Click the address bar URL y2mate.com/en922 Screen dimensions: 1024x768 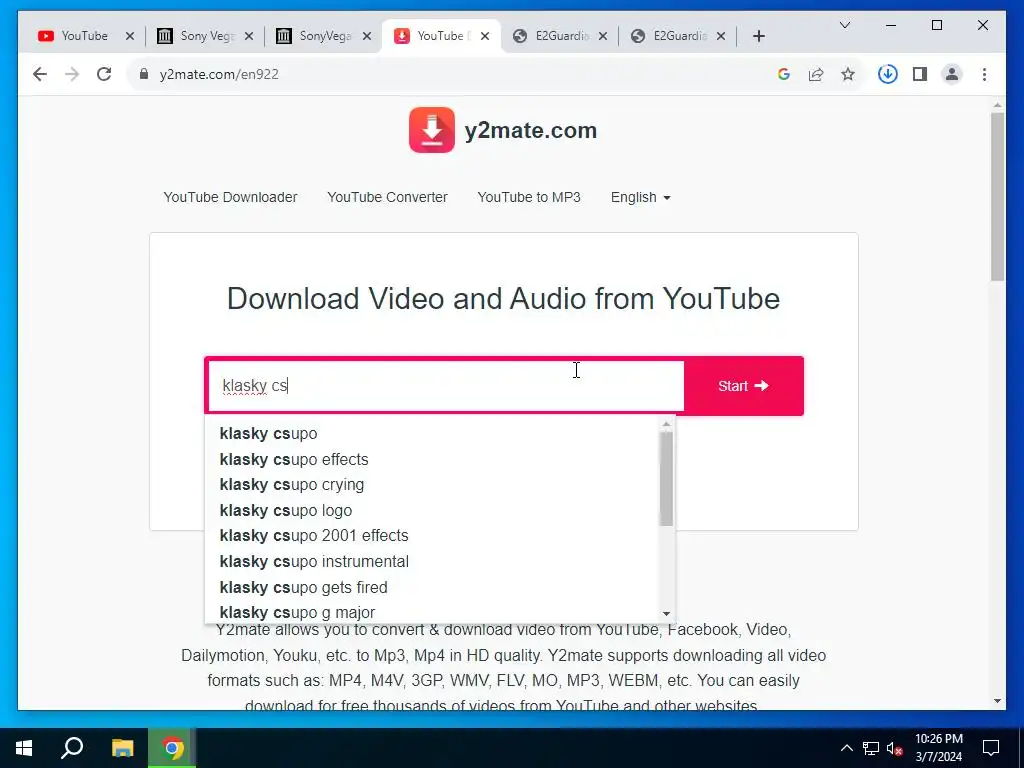(x=219, y=74)
